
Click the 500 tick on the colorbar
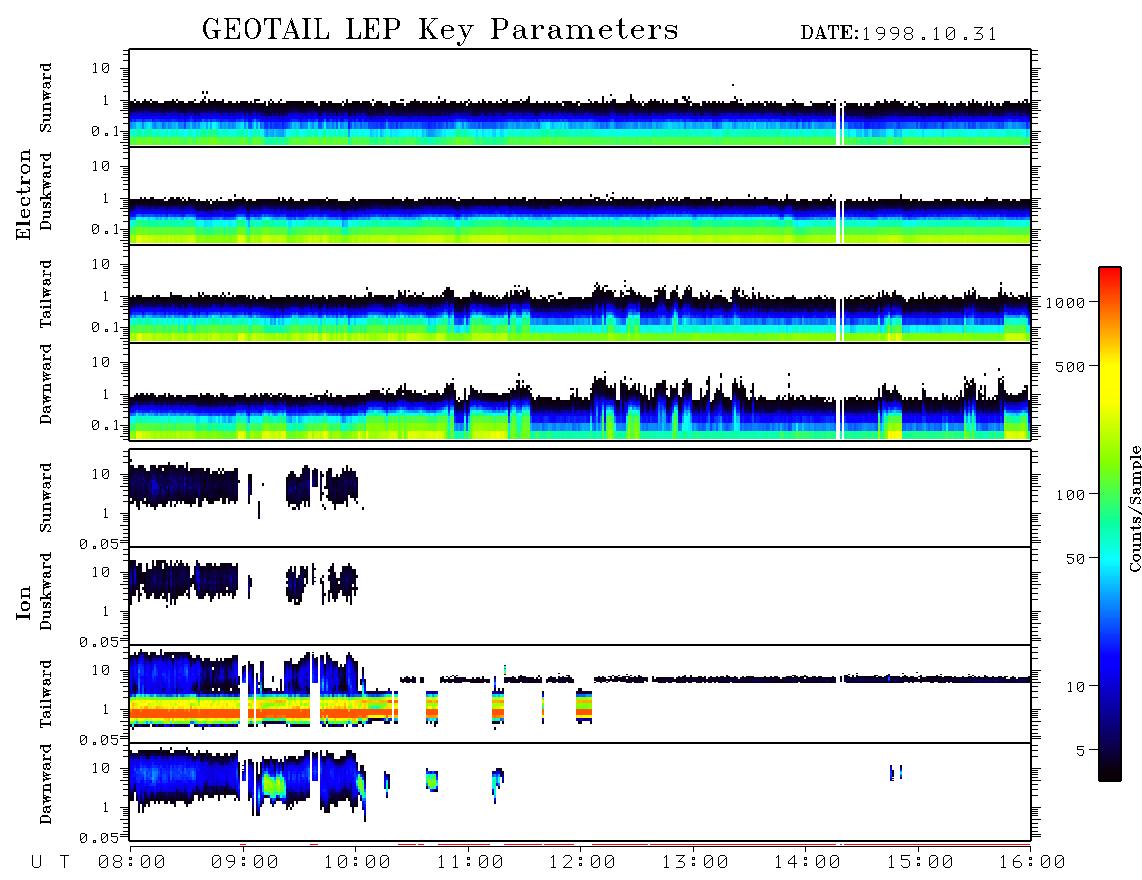pyautogui.click(x=1071, y=366)
